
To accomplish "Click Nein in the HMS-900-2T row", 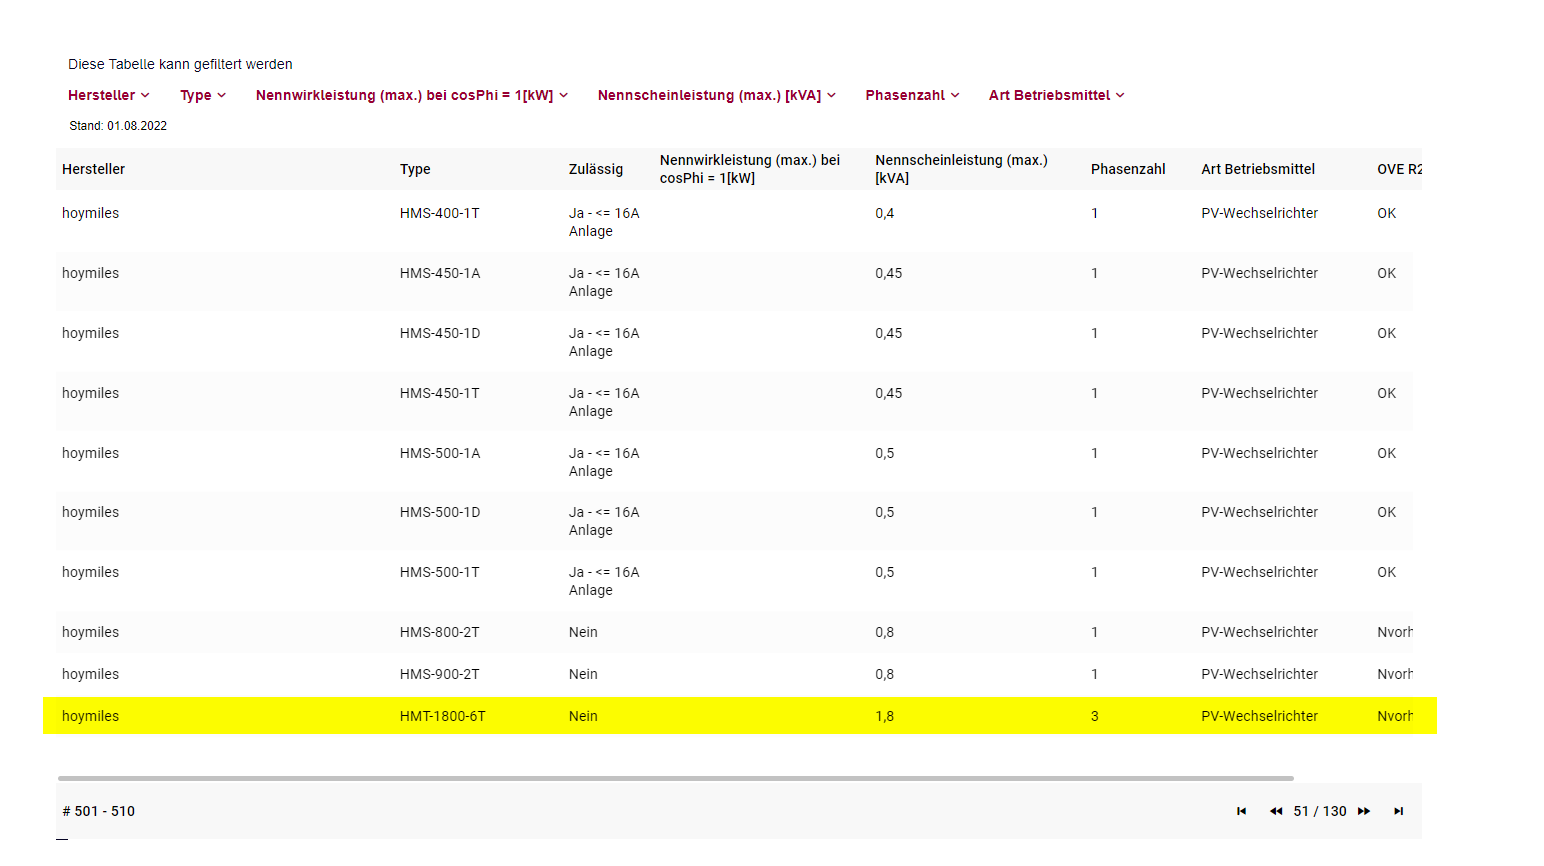I will point(583,674).
